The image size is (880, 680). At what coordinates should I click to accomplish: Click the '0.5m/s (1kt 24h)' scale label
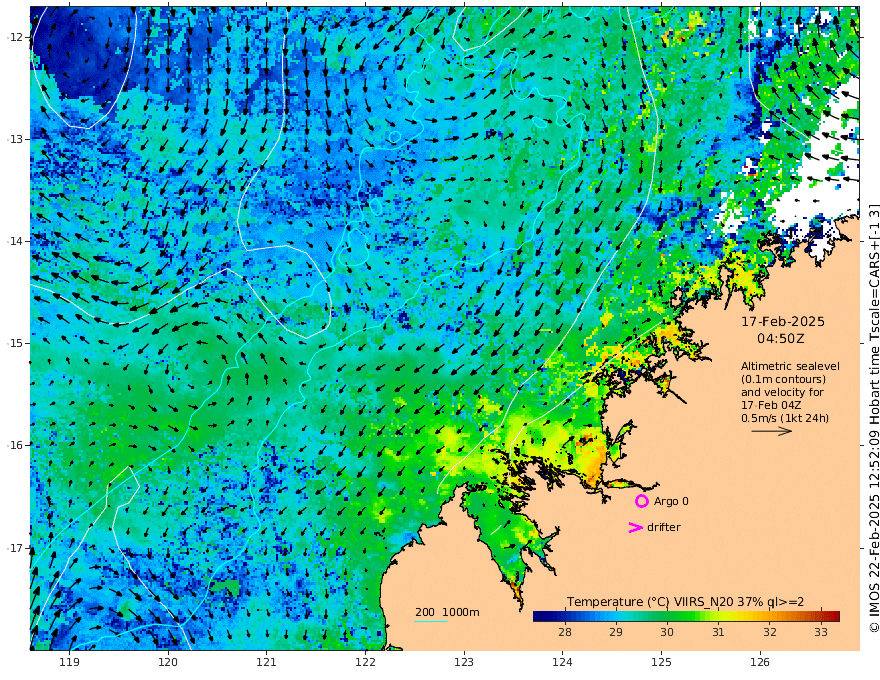click(785, 418)
